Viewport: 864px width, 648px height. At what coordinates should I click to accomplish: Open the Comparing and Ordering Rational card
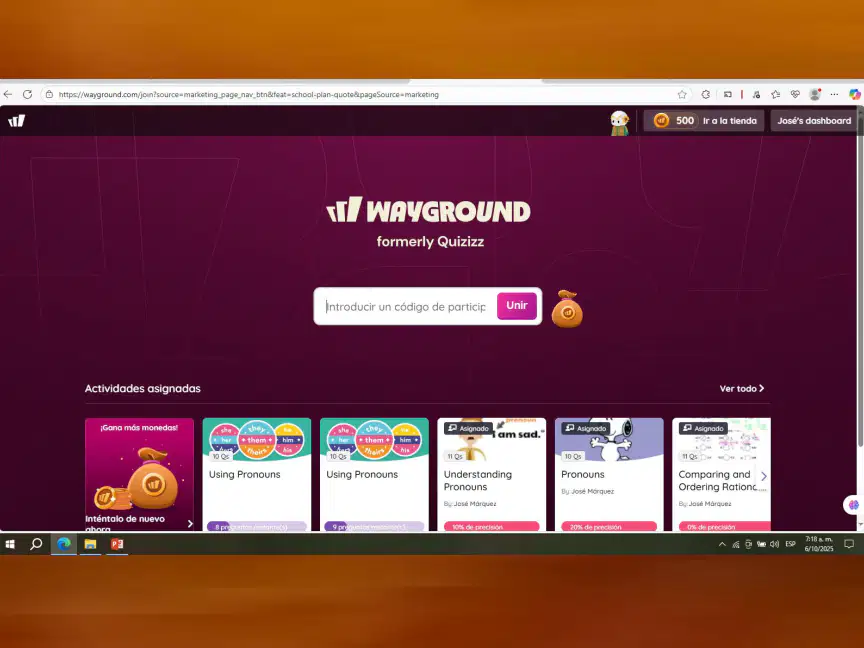pyautogui.click(x=721, y=474)
